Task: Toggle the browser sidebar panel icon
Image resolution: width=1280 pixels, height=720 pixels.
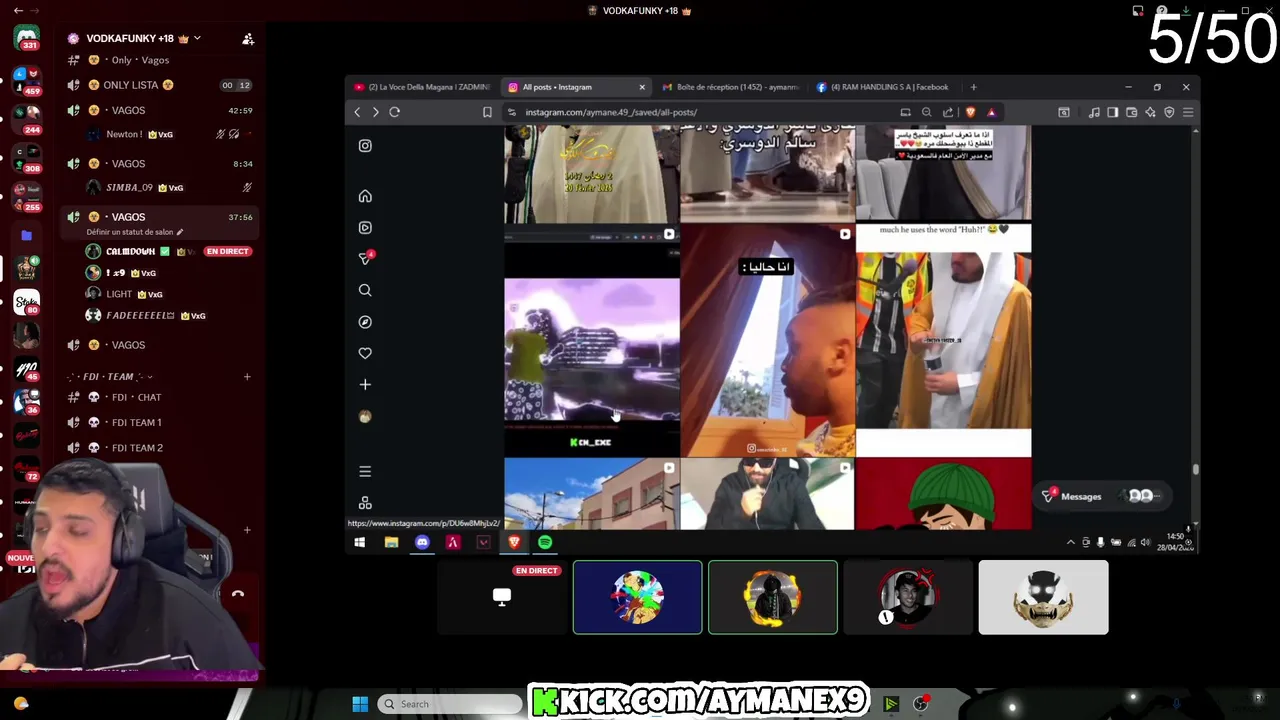Action: pos(1112,112)
